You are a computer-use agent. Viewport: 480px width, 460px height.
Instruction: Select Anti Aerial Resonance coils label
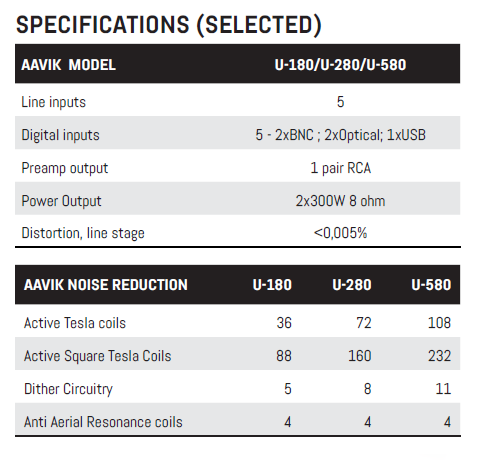point(103,422)
